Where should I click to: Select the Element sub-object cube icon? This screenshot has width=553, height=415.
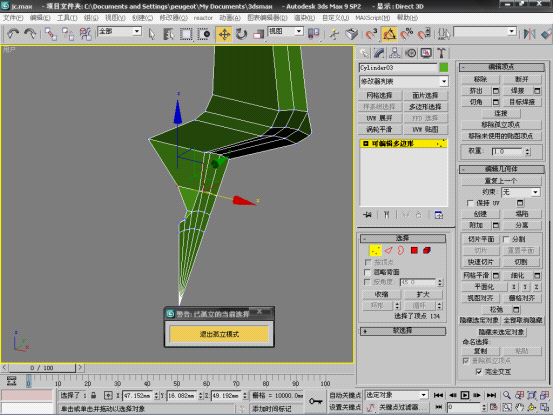(427, 250)
